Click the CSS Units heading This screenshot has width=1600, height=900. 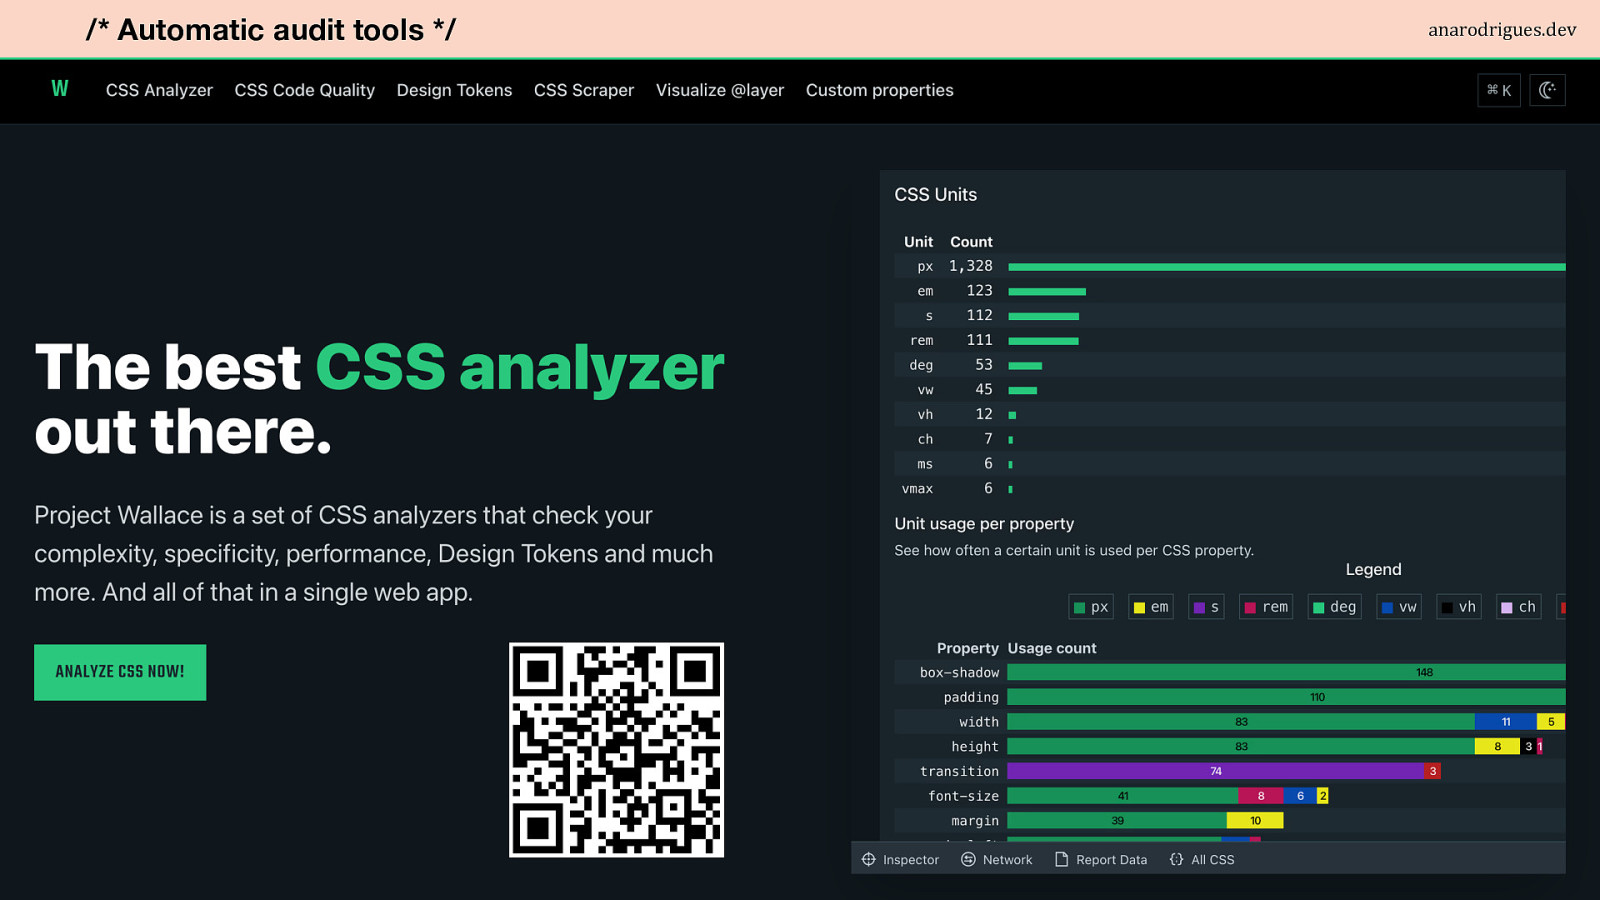pos(936,195)
